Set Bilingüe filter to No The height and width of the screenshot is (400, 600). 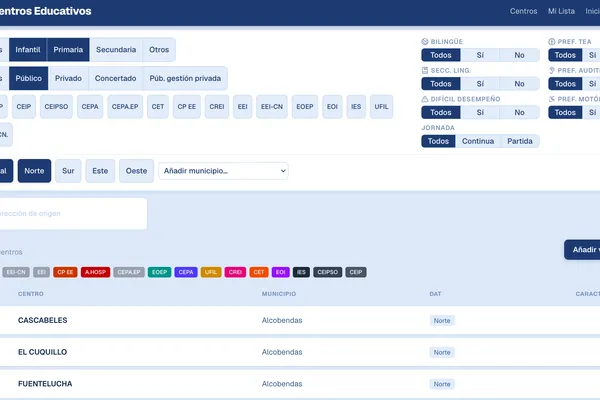519,55
